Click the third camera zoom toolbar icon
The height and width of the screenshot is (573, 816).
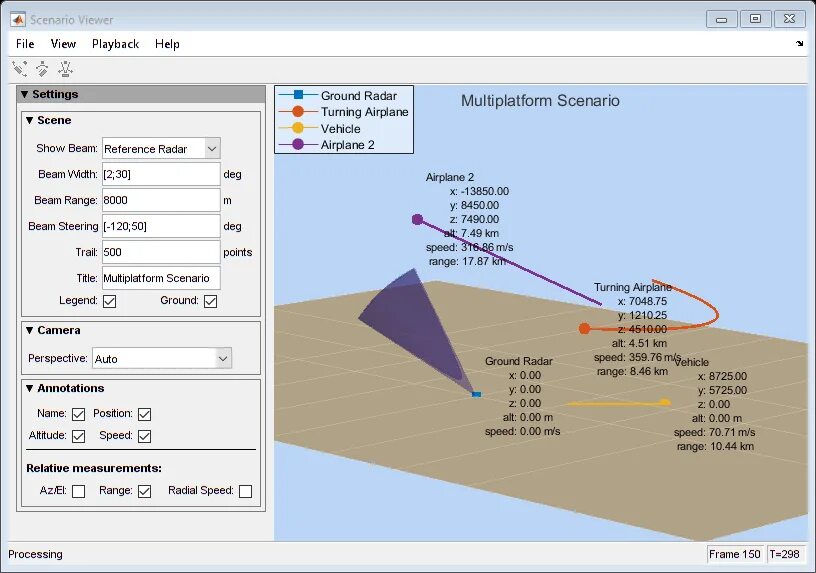65,69
